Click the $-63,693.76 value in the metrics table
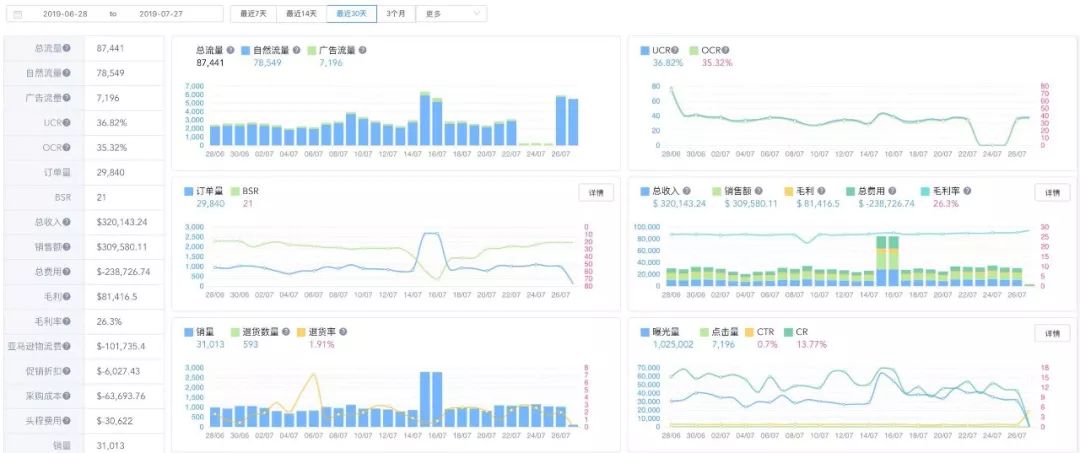This screenshot has width=1080, height=453. point(121,396)
